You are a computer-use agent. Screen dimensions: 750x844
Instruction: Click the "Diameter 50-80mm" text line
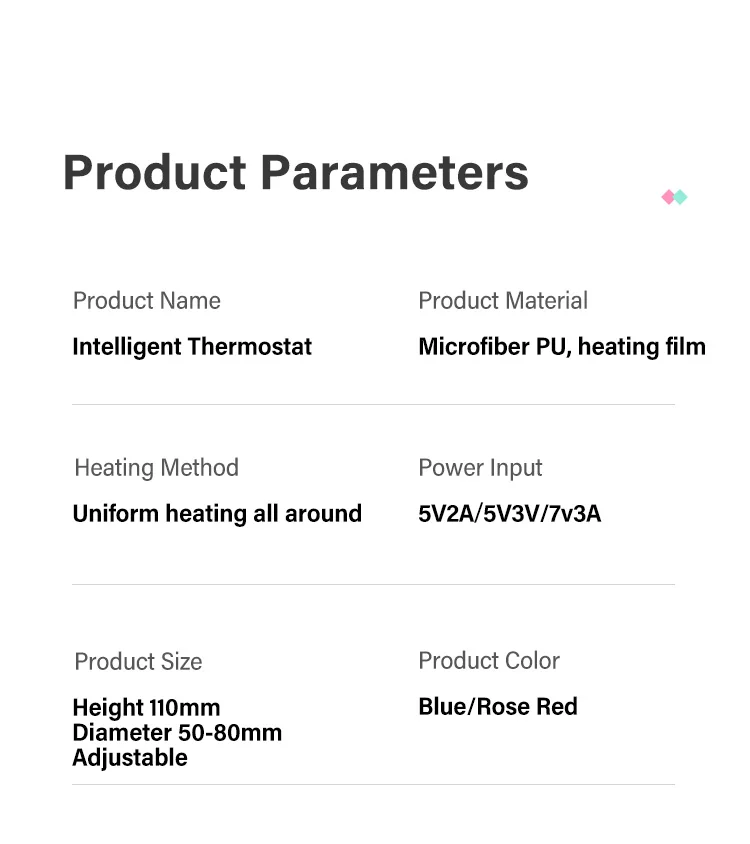click(x=177, y=733)
